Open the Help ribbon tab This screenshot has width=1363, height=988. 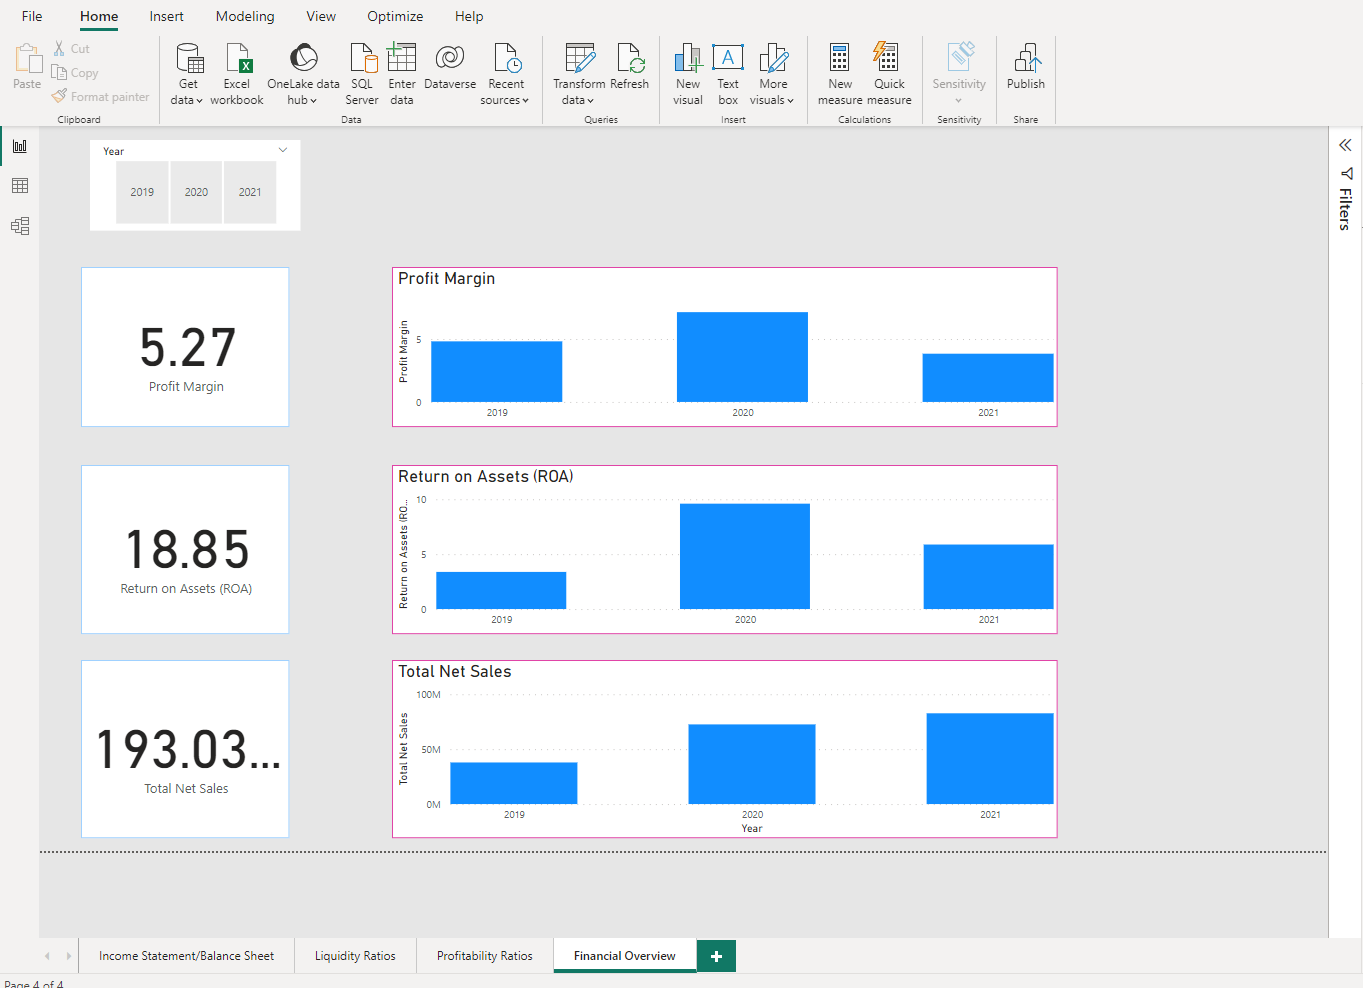469,16
